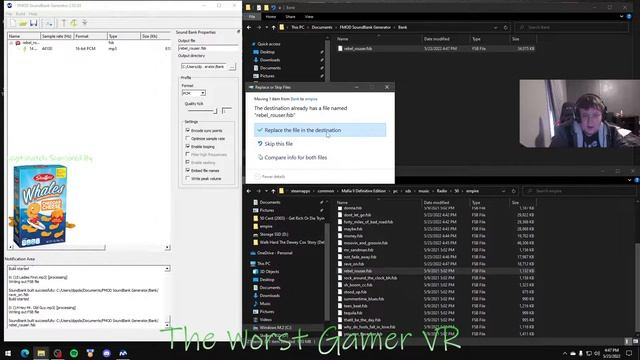Viewport: 640px width, 360px height.
Task: Click the Windows Start button
Action: (8, 353)
